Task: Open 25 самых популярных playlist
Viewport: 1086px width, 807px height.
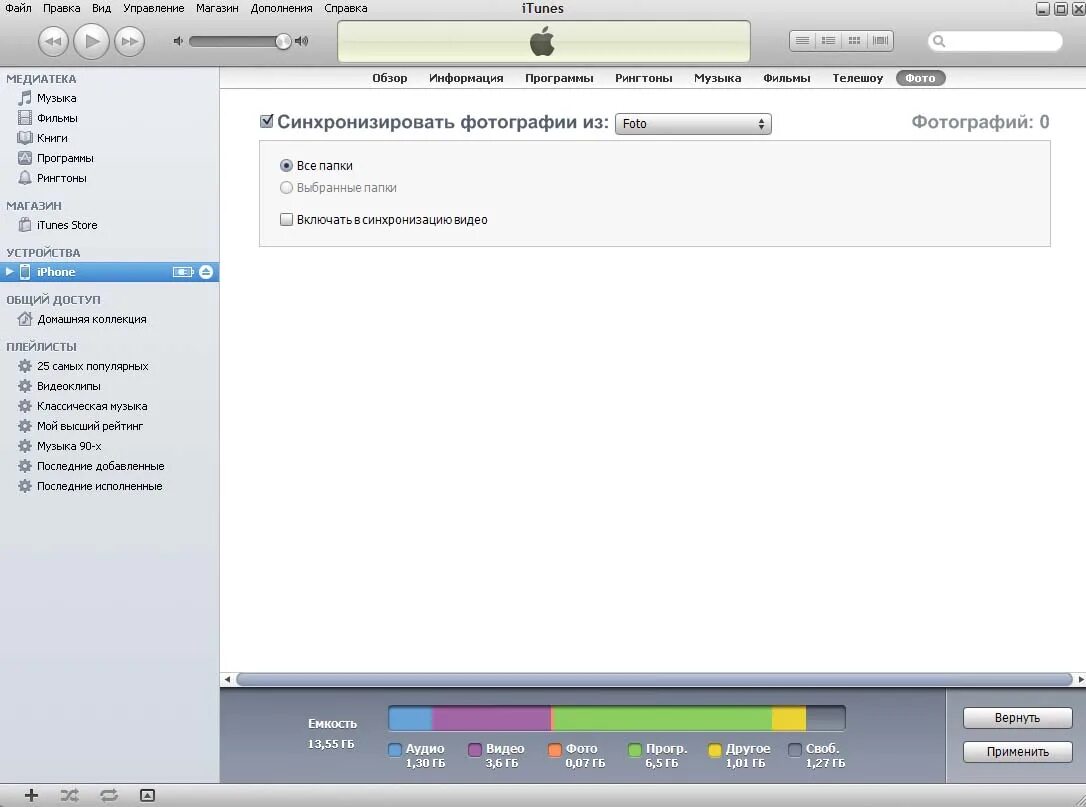Action: (x=92, y=366)
